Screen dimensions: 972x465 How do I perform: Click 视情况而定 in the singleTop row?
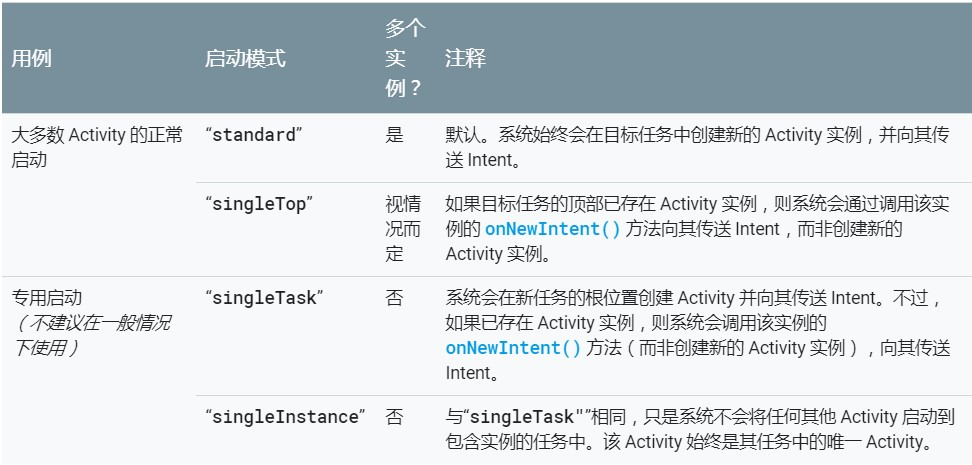coord(397,229)
